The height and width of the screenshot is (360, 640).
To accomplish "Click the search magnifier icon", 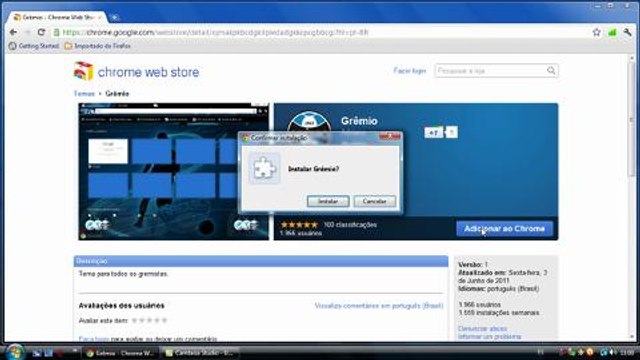I will [551, 71].
